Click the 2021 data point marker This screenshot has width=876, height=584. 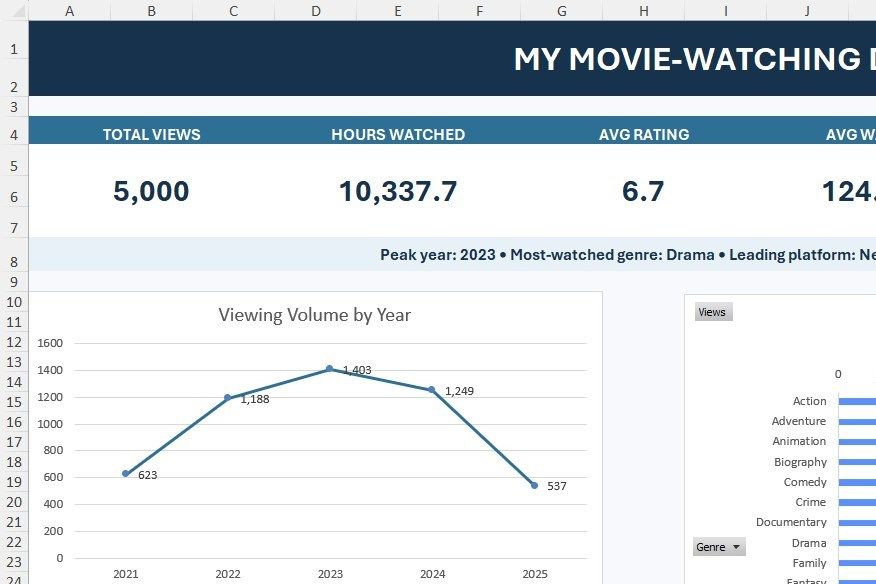coord(126,473)
